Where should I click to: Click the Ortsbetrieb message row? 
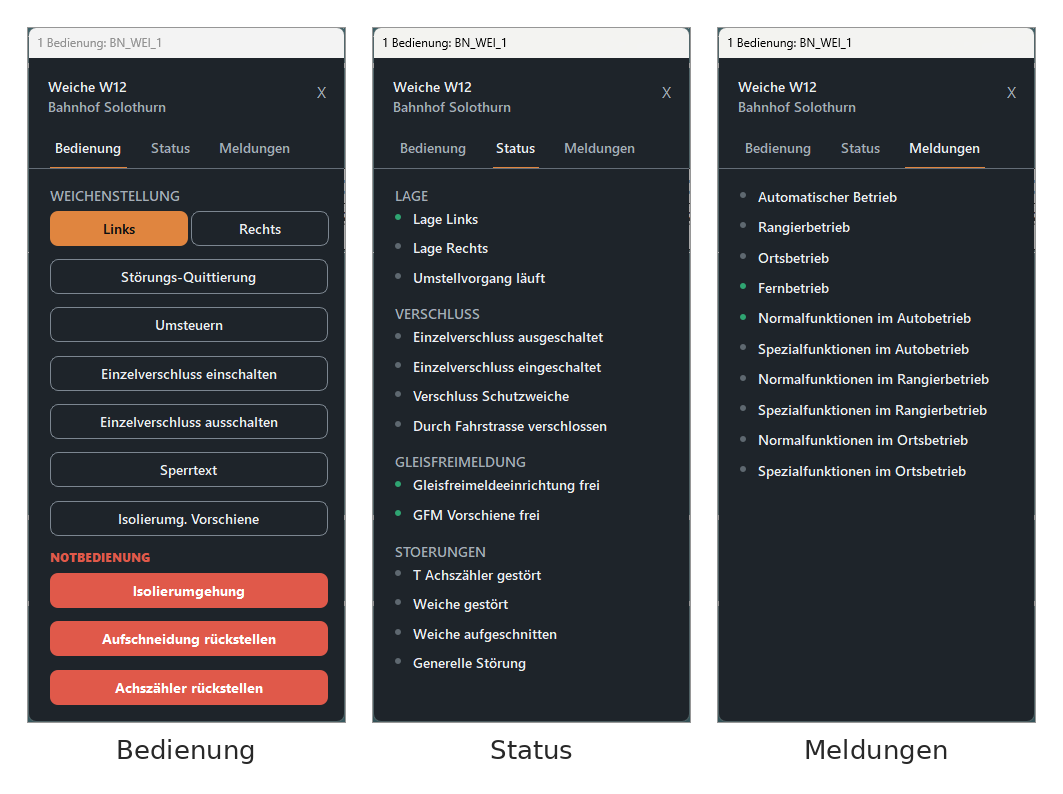[x=785, y=258]
